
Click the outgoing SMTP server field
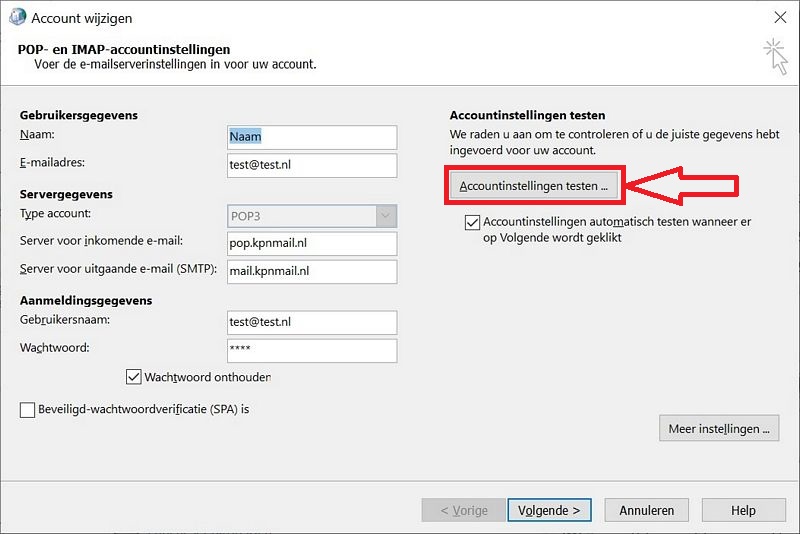312,272
